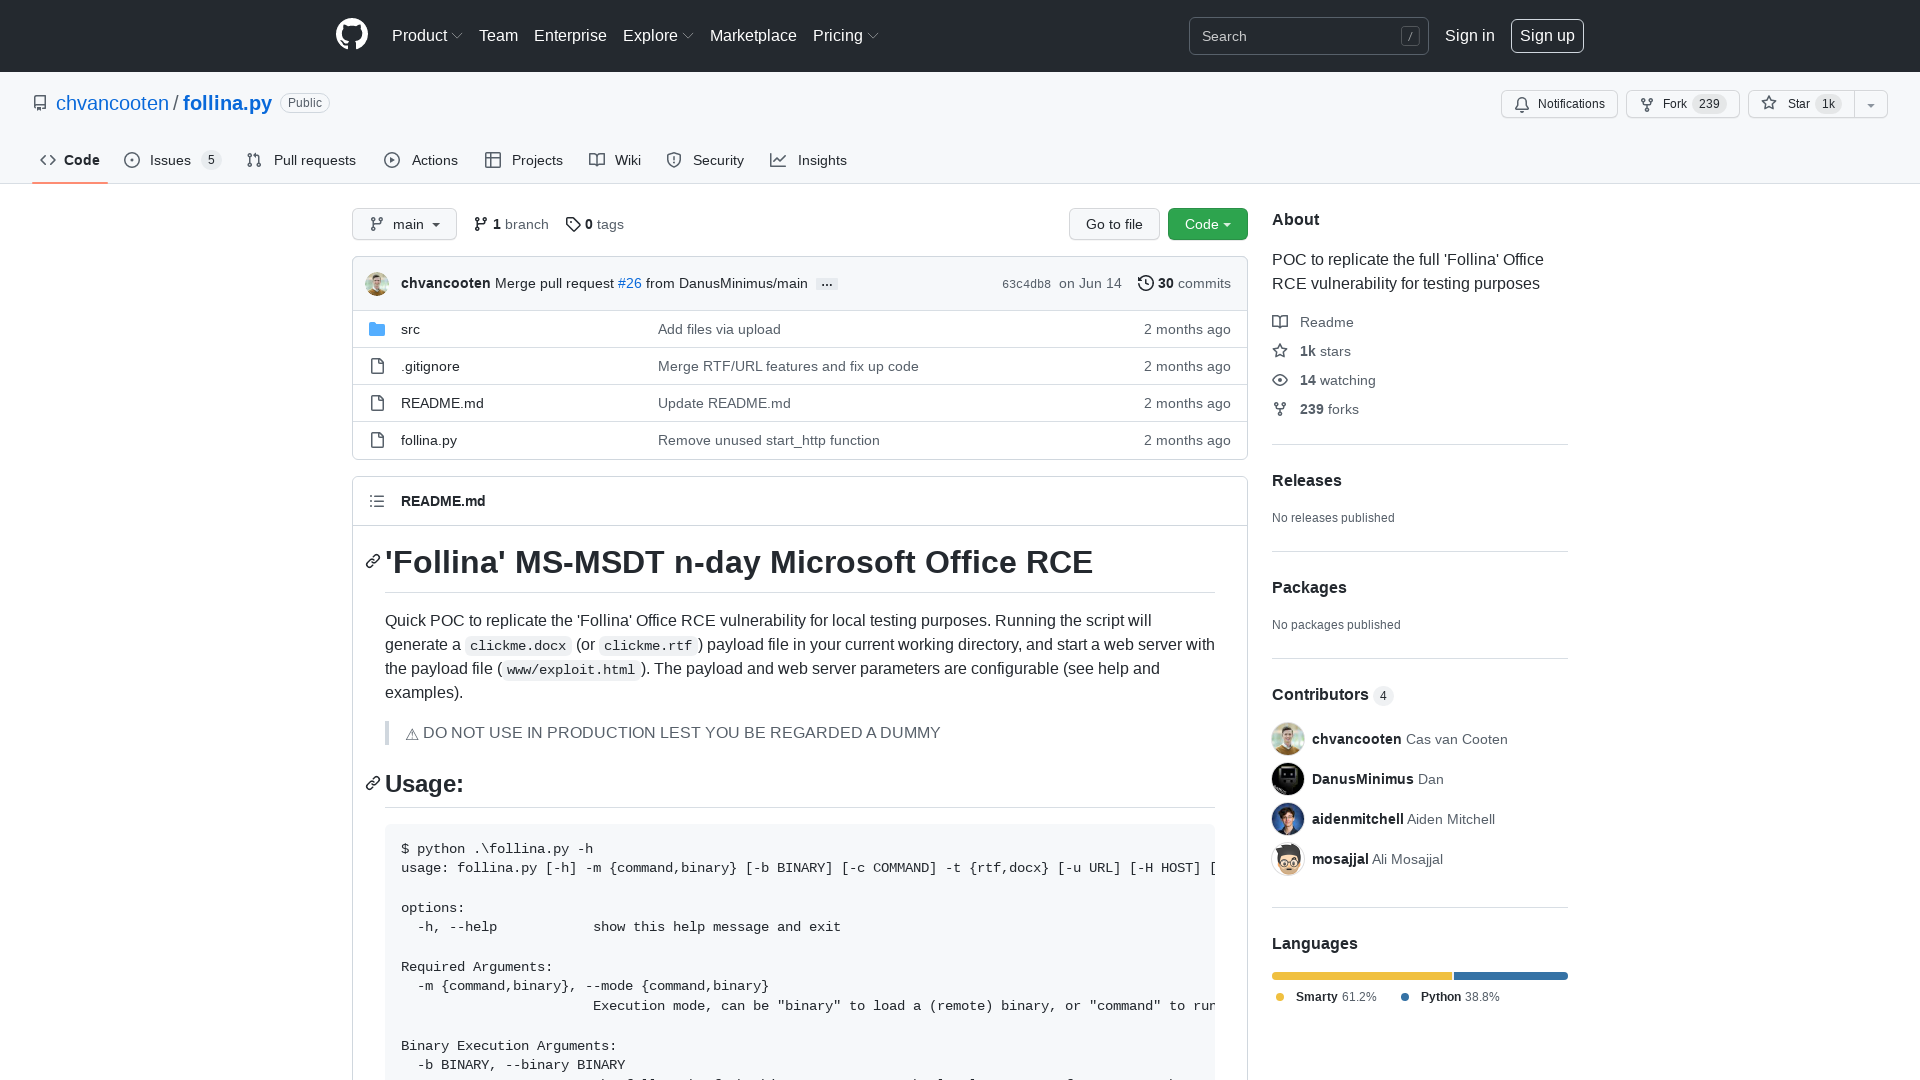Open the main branch selector dropdown
This screenshot has width=1920, height=1080.
[404, 224]
